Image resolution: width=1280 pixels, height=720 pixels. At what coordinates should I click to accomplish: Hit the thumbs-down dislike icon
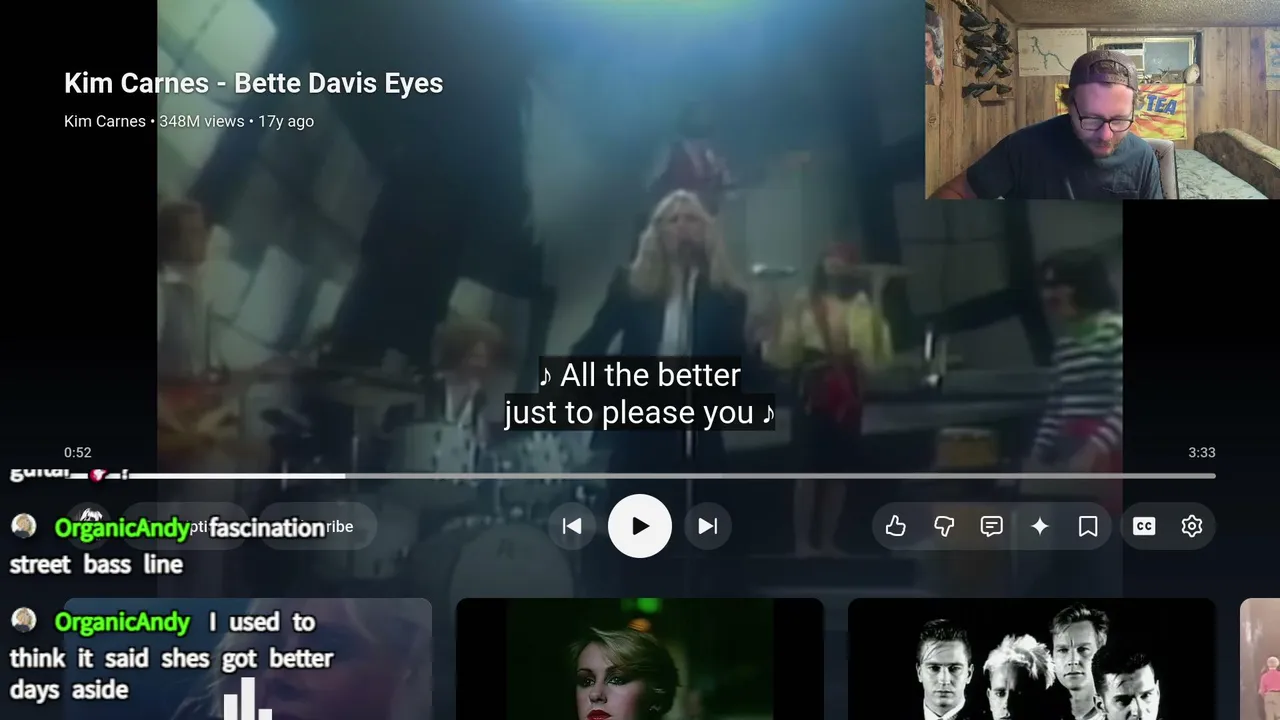(x=944, y=526)
